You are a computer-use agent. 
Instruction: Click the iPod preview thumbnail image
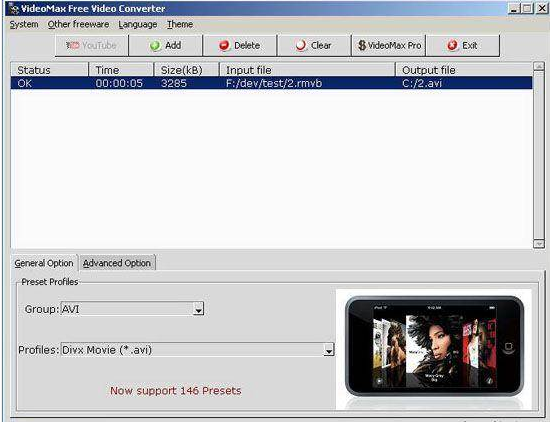tap(434, 348)
